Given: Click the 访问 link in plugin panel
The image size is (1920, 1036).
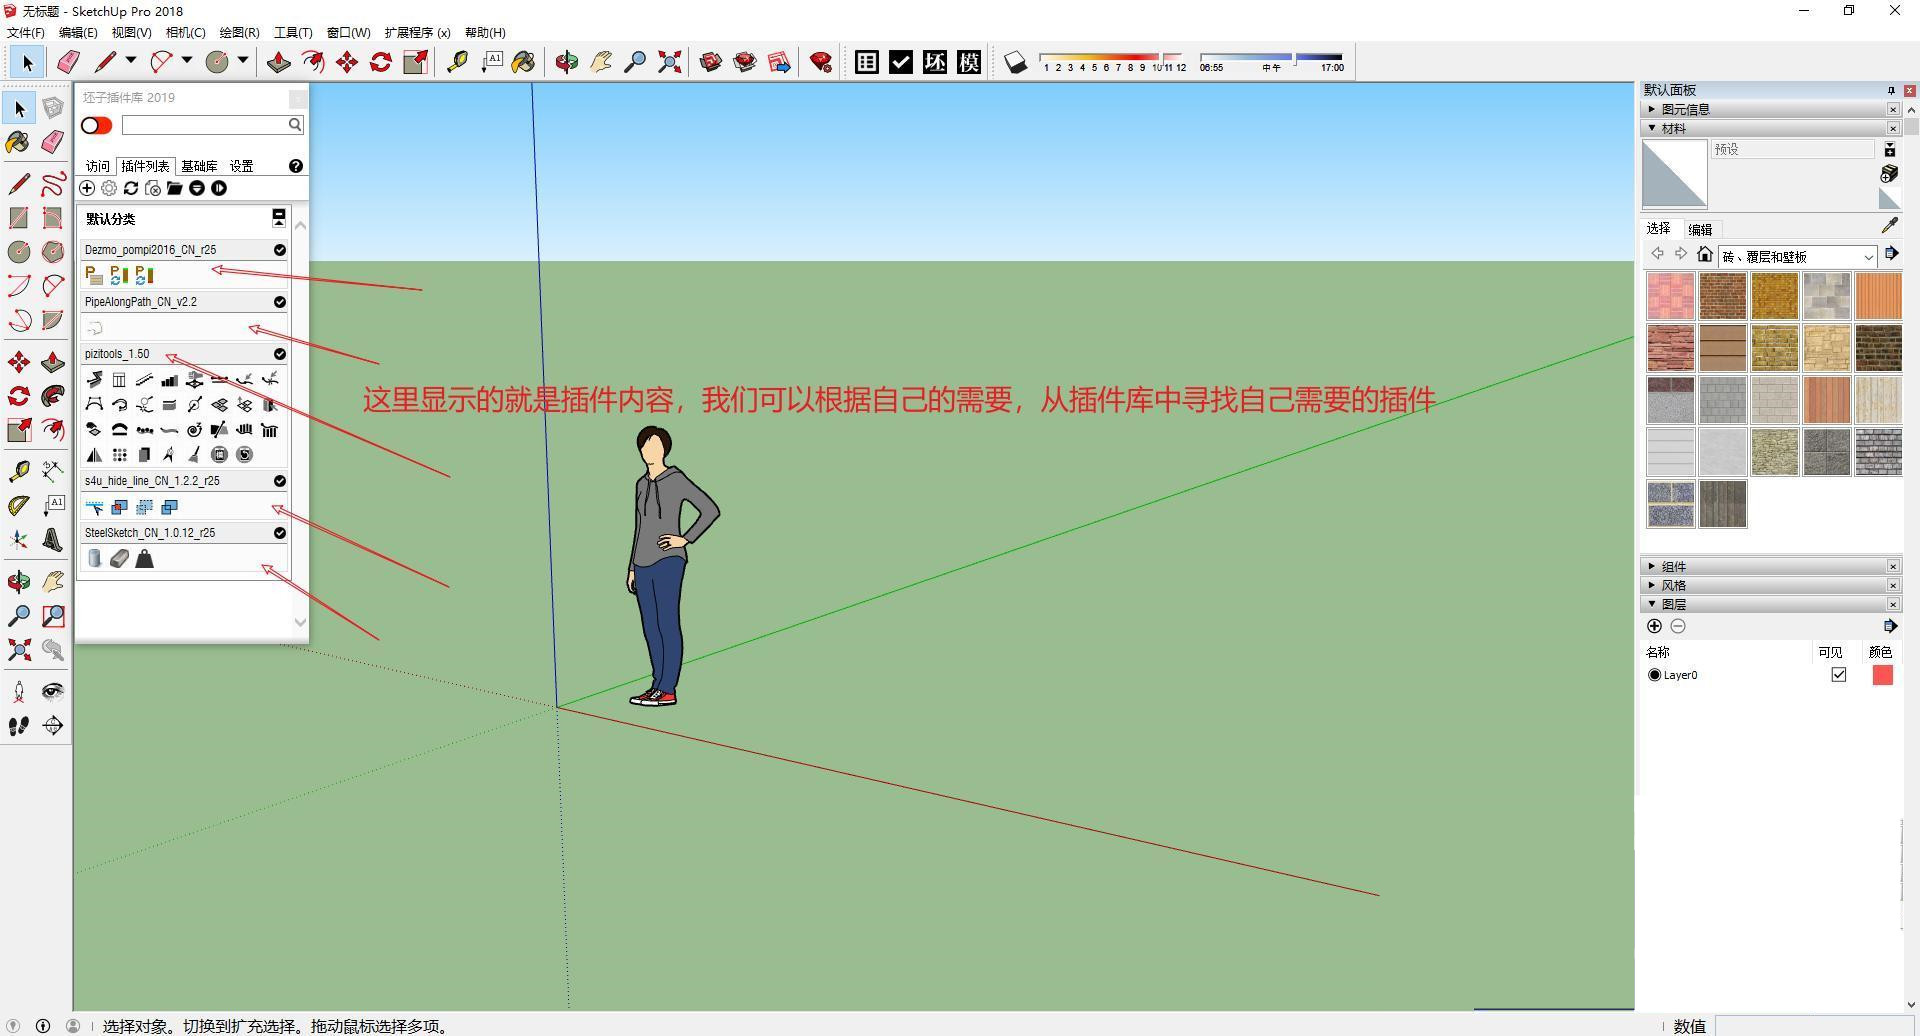Looking at the screenshot, I should [97, 166].
